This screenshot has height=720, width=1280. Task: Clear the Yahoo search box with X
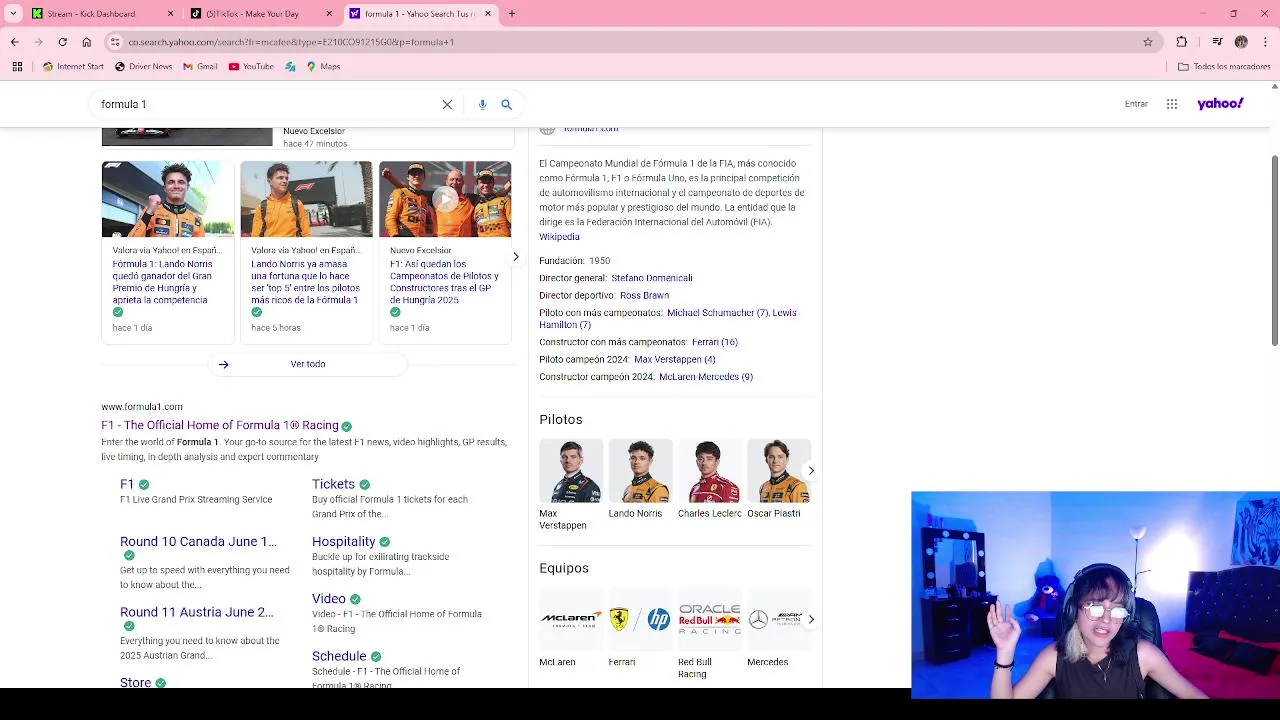(447, 104)
